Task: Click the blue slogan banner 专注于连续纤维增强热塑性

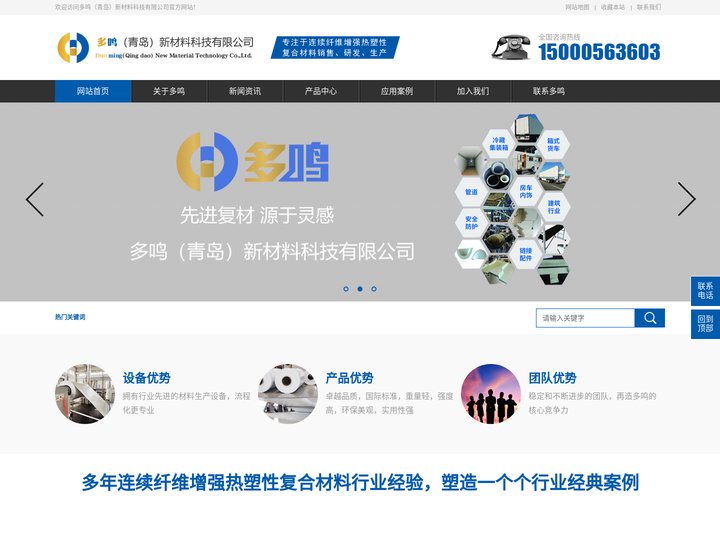Action: click(335, 47)
